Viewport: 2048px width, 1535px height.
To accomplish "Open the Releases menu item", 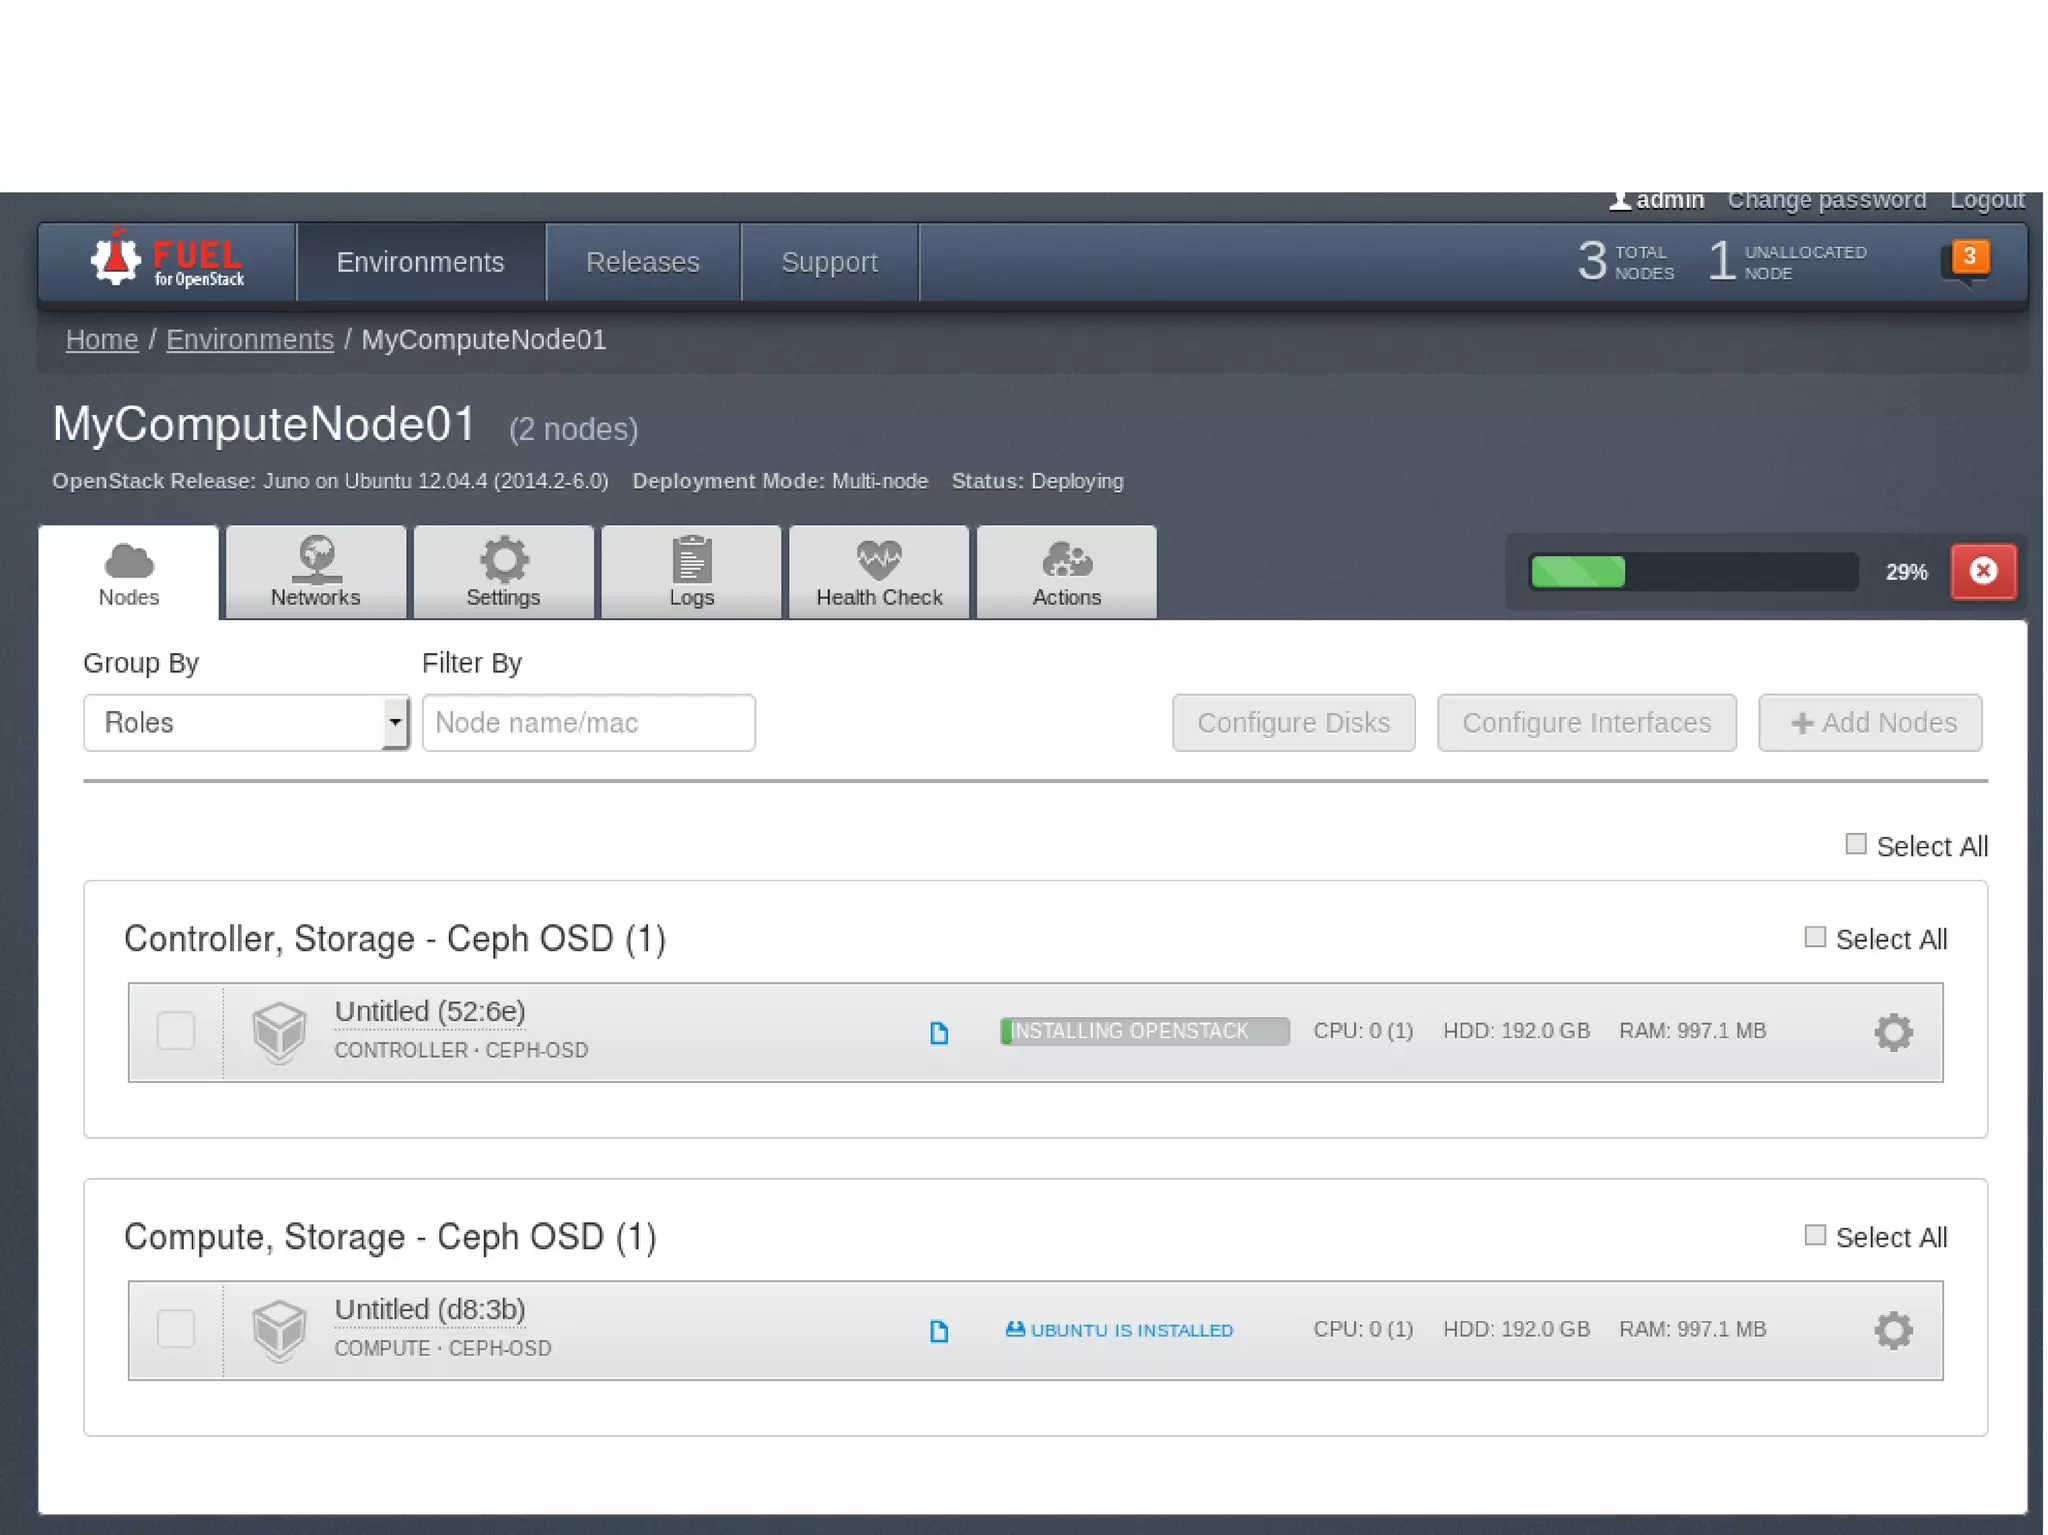I will coord(643,262).
